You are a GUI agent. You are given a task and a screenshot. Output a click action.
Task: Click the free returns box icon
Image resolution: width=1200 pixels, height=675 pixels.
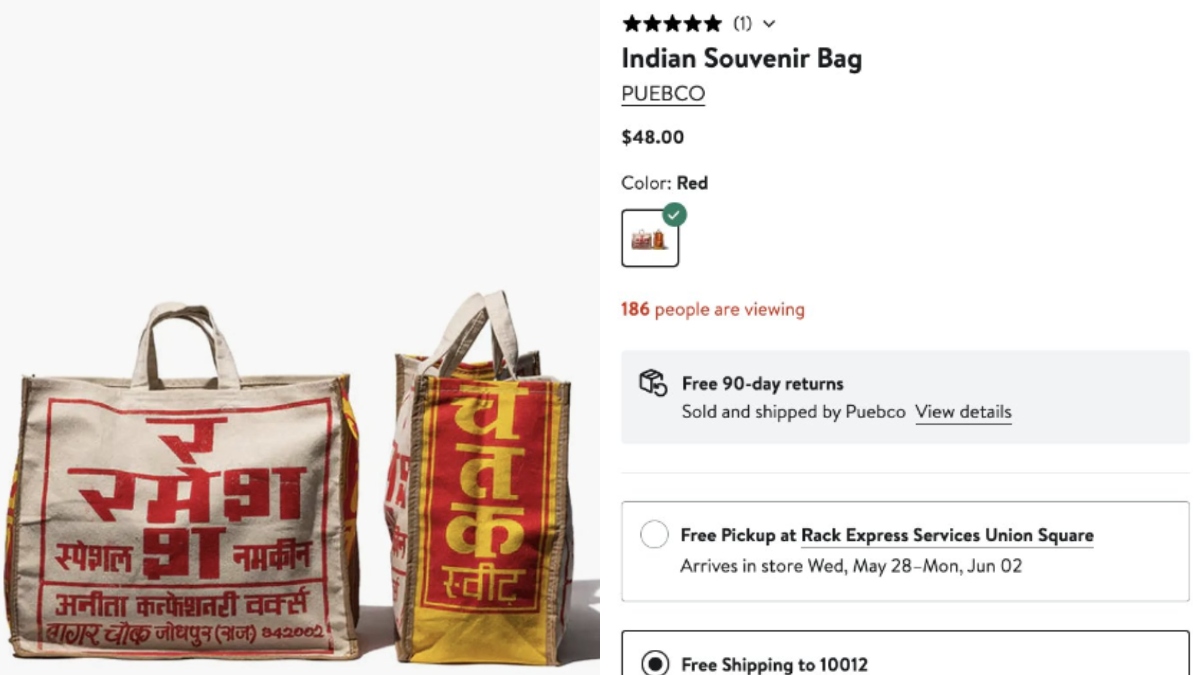[653, 383]
